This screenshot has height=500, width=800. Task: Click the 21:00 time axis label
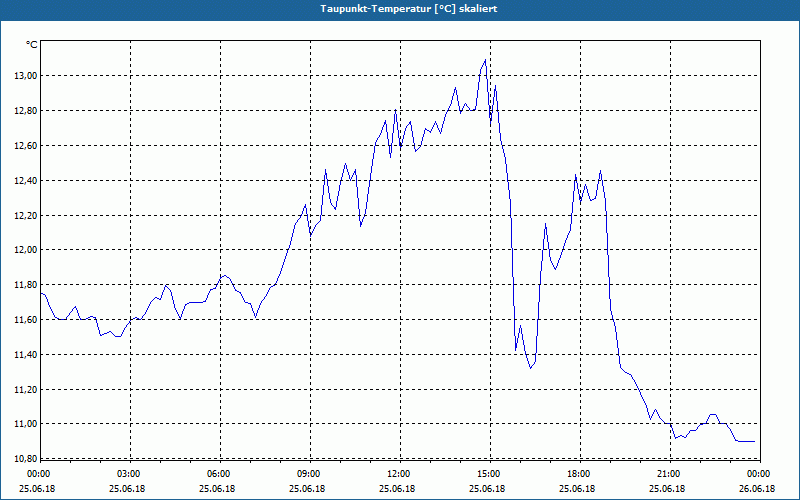point(670,474)
